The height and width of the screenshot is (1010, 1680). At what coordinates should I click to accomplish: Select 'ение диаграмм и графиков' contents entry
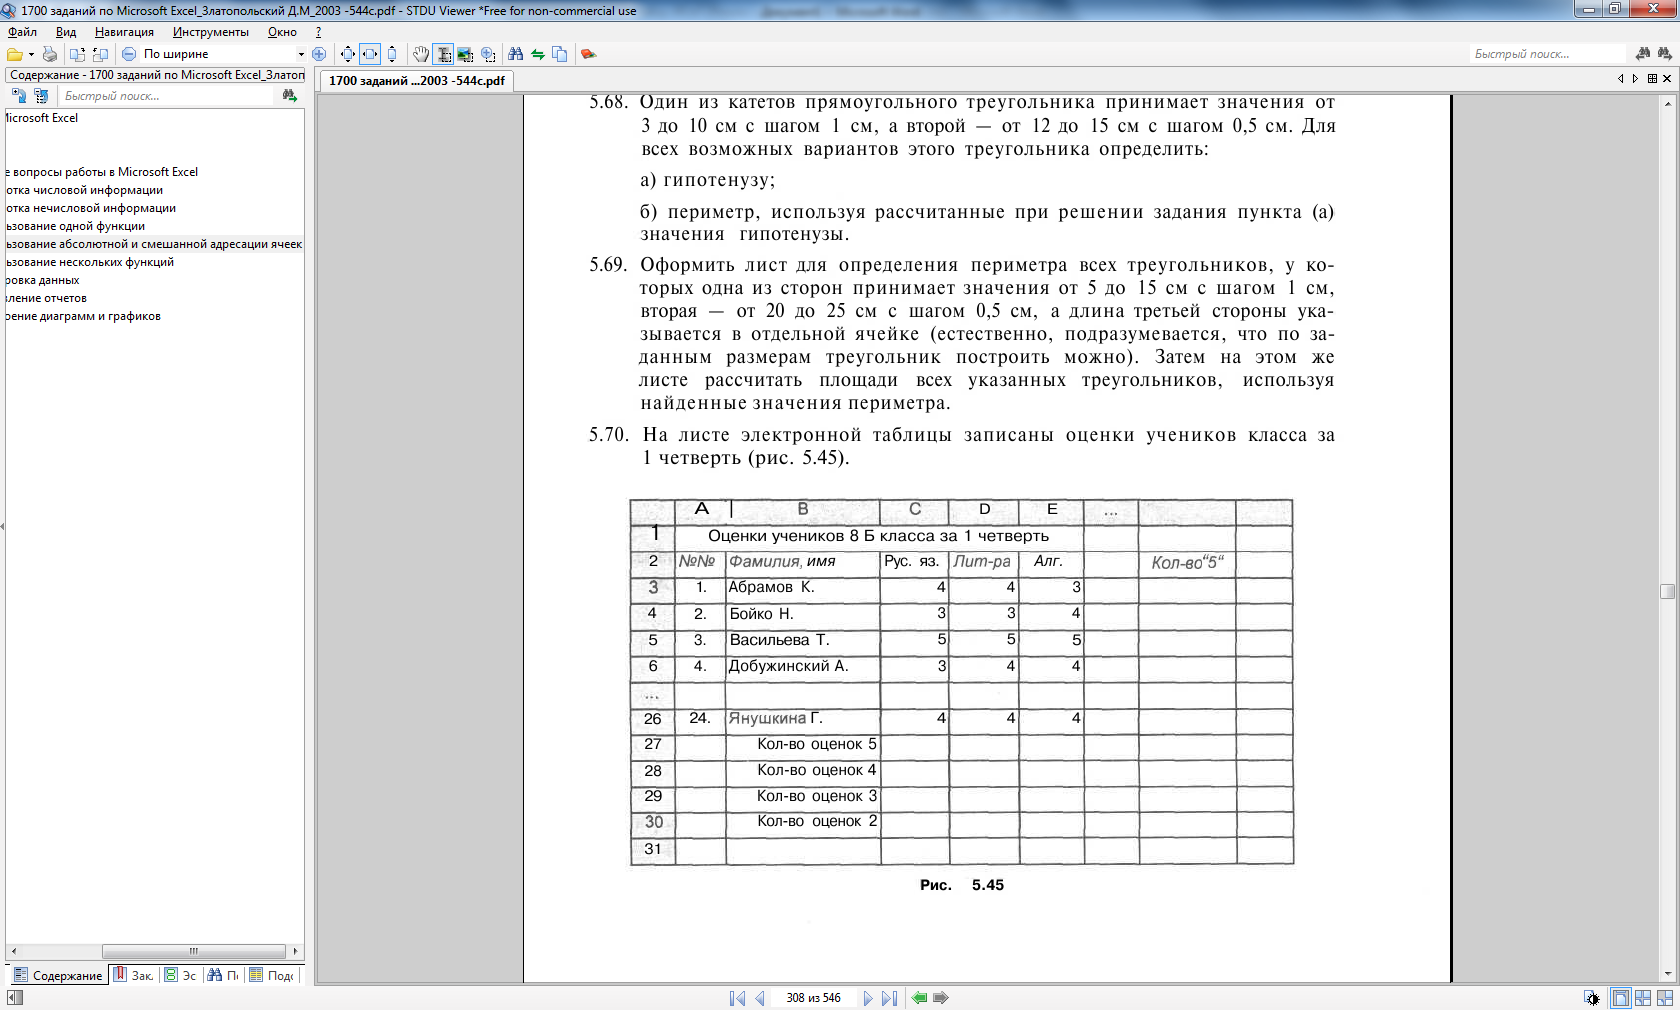[83, 316]
